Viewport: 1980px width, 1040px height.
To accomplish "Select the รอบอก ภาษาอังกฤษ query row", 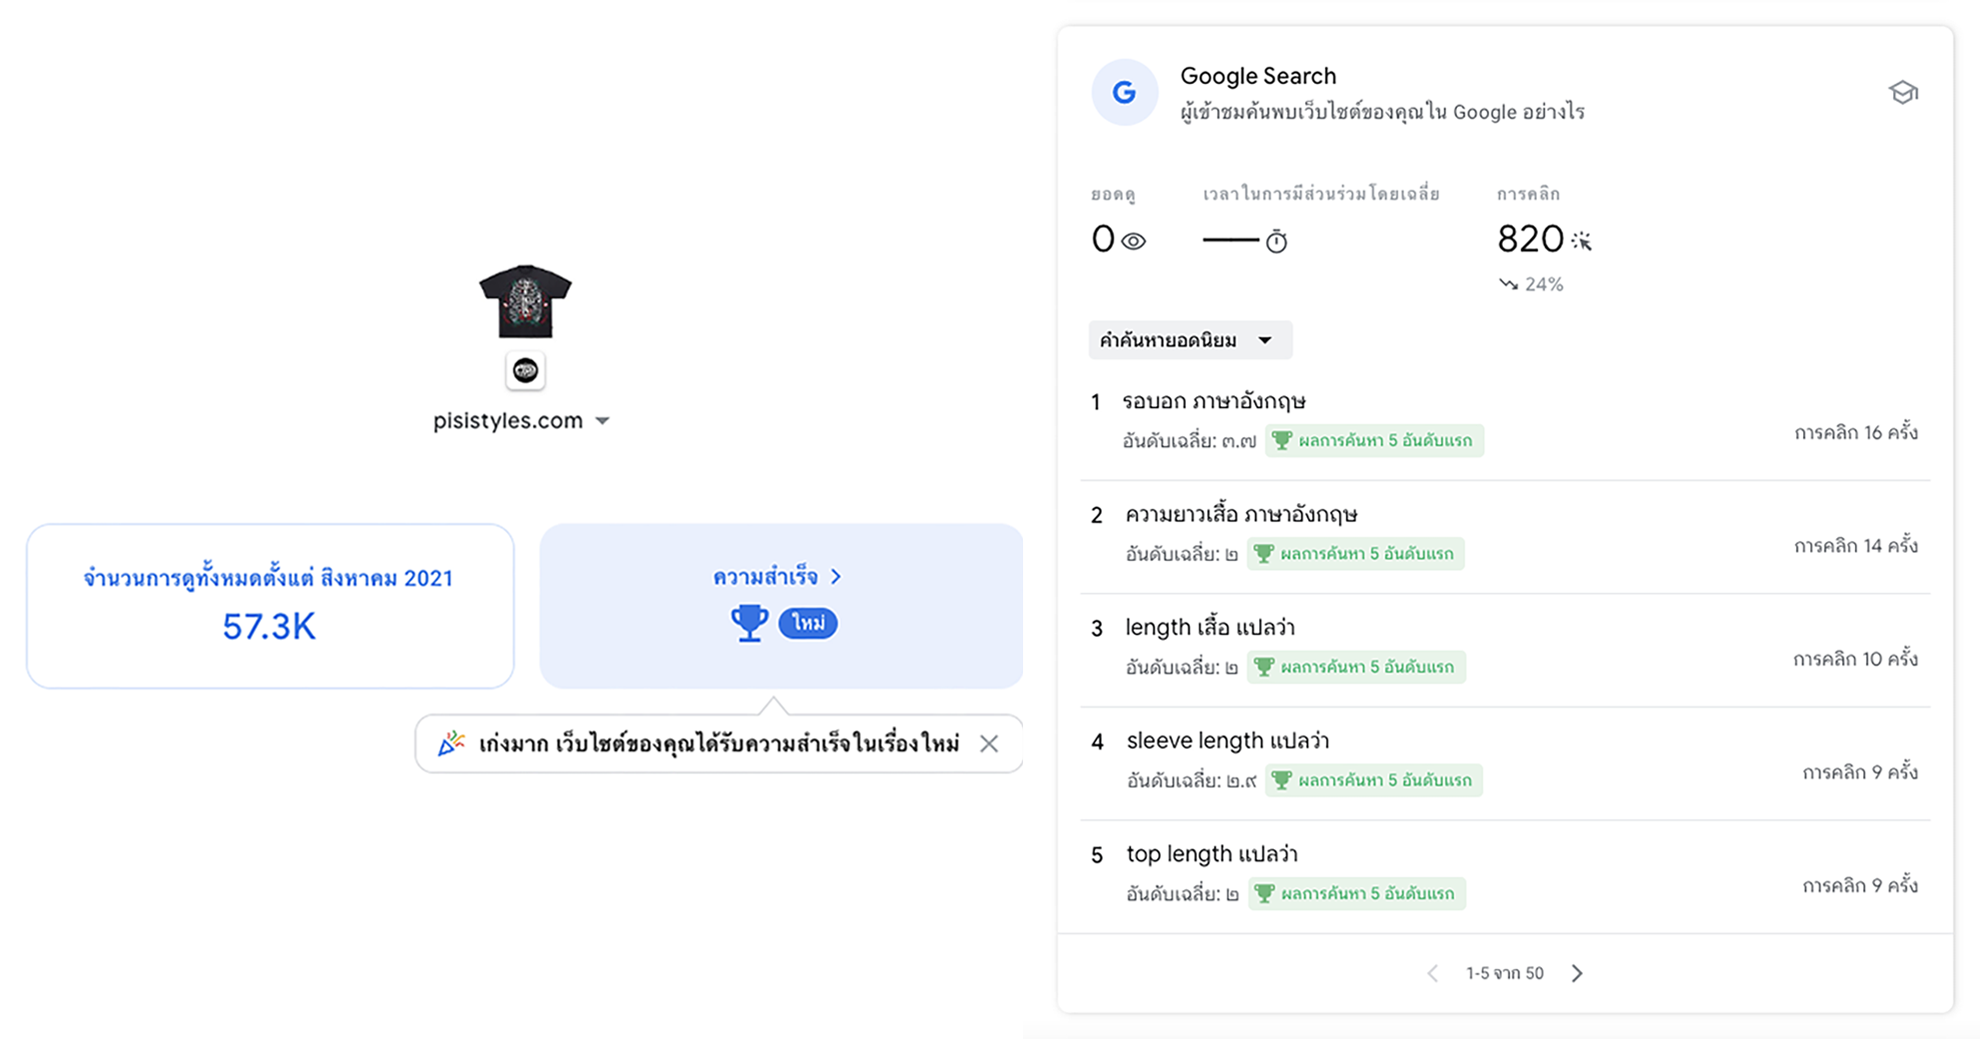I will pos(1214,402).
